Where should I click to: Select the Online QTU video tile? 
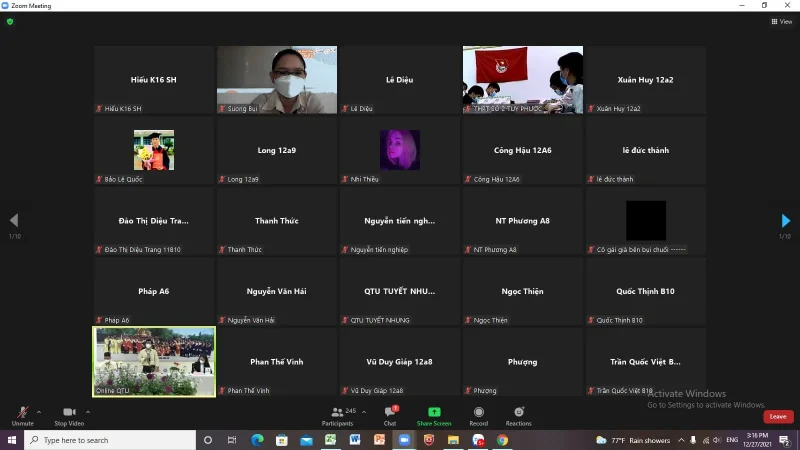click(154, 362)
